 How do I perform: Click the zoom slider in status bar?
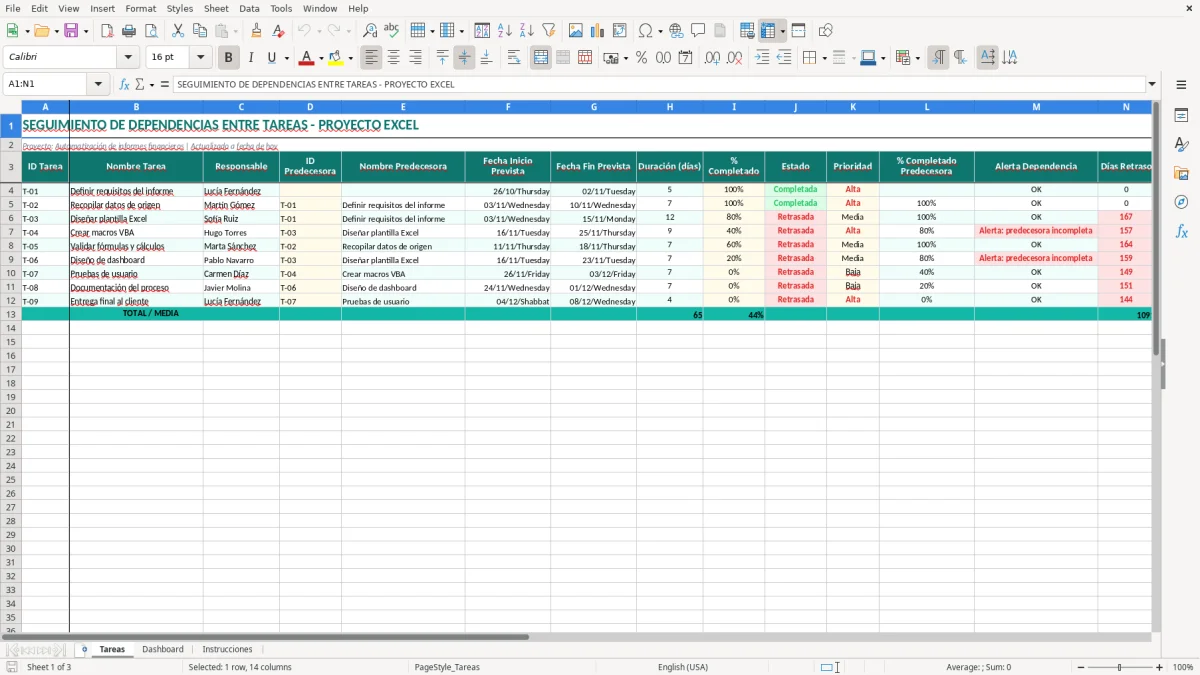point(1119,667)
